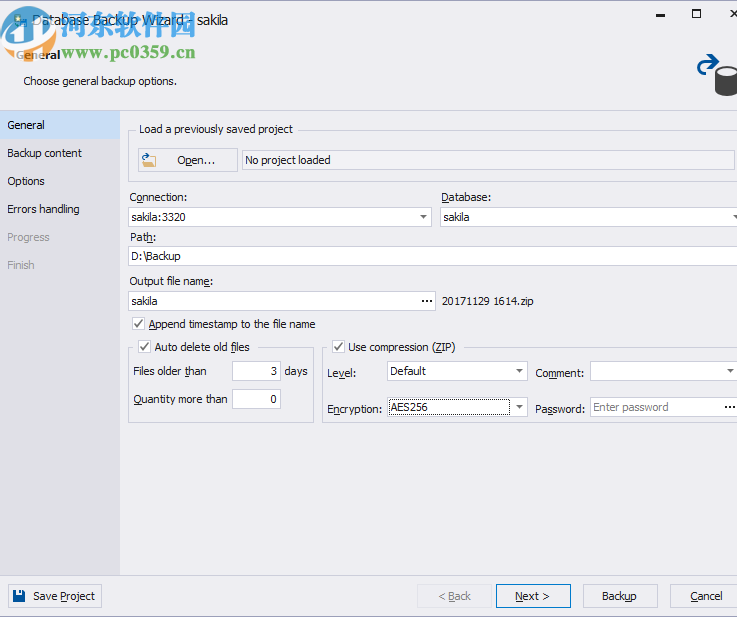Uncheck Auto delete old files
The width and height of the screenshot is (737, 622).
(144, 347)
